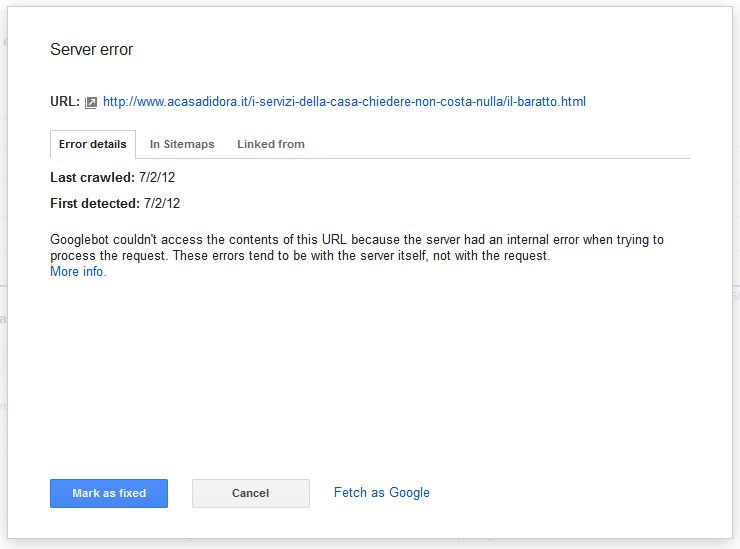
Task: Switch to the In Sitemaps tab
Action: (182, 144)
